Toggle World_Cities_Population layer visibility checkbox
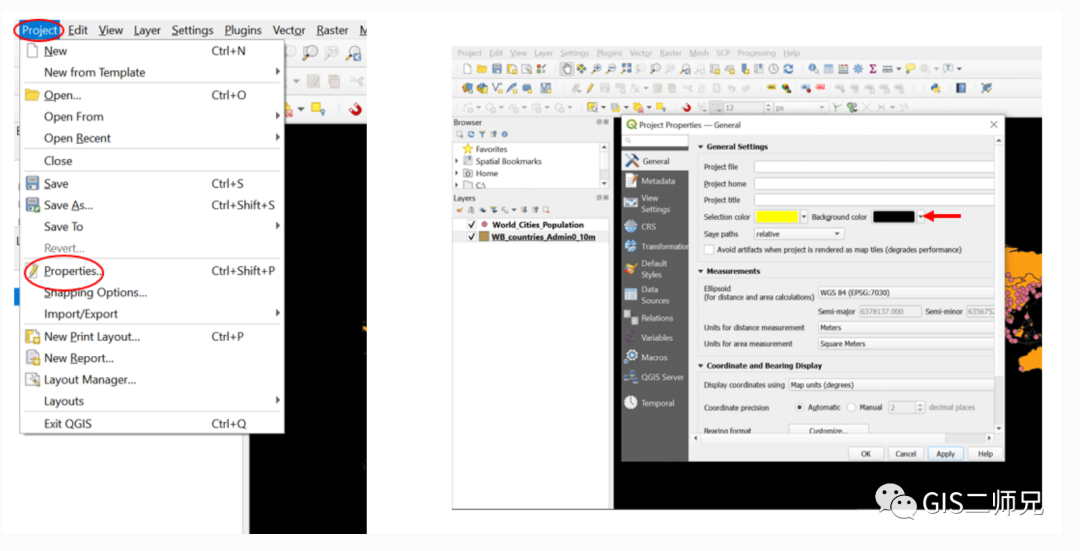This screenshot has width=1080, height=551. [472, 225]
